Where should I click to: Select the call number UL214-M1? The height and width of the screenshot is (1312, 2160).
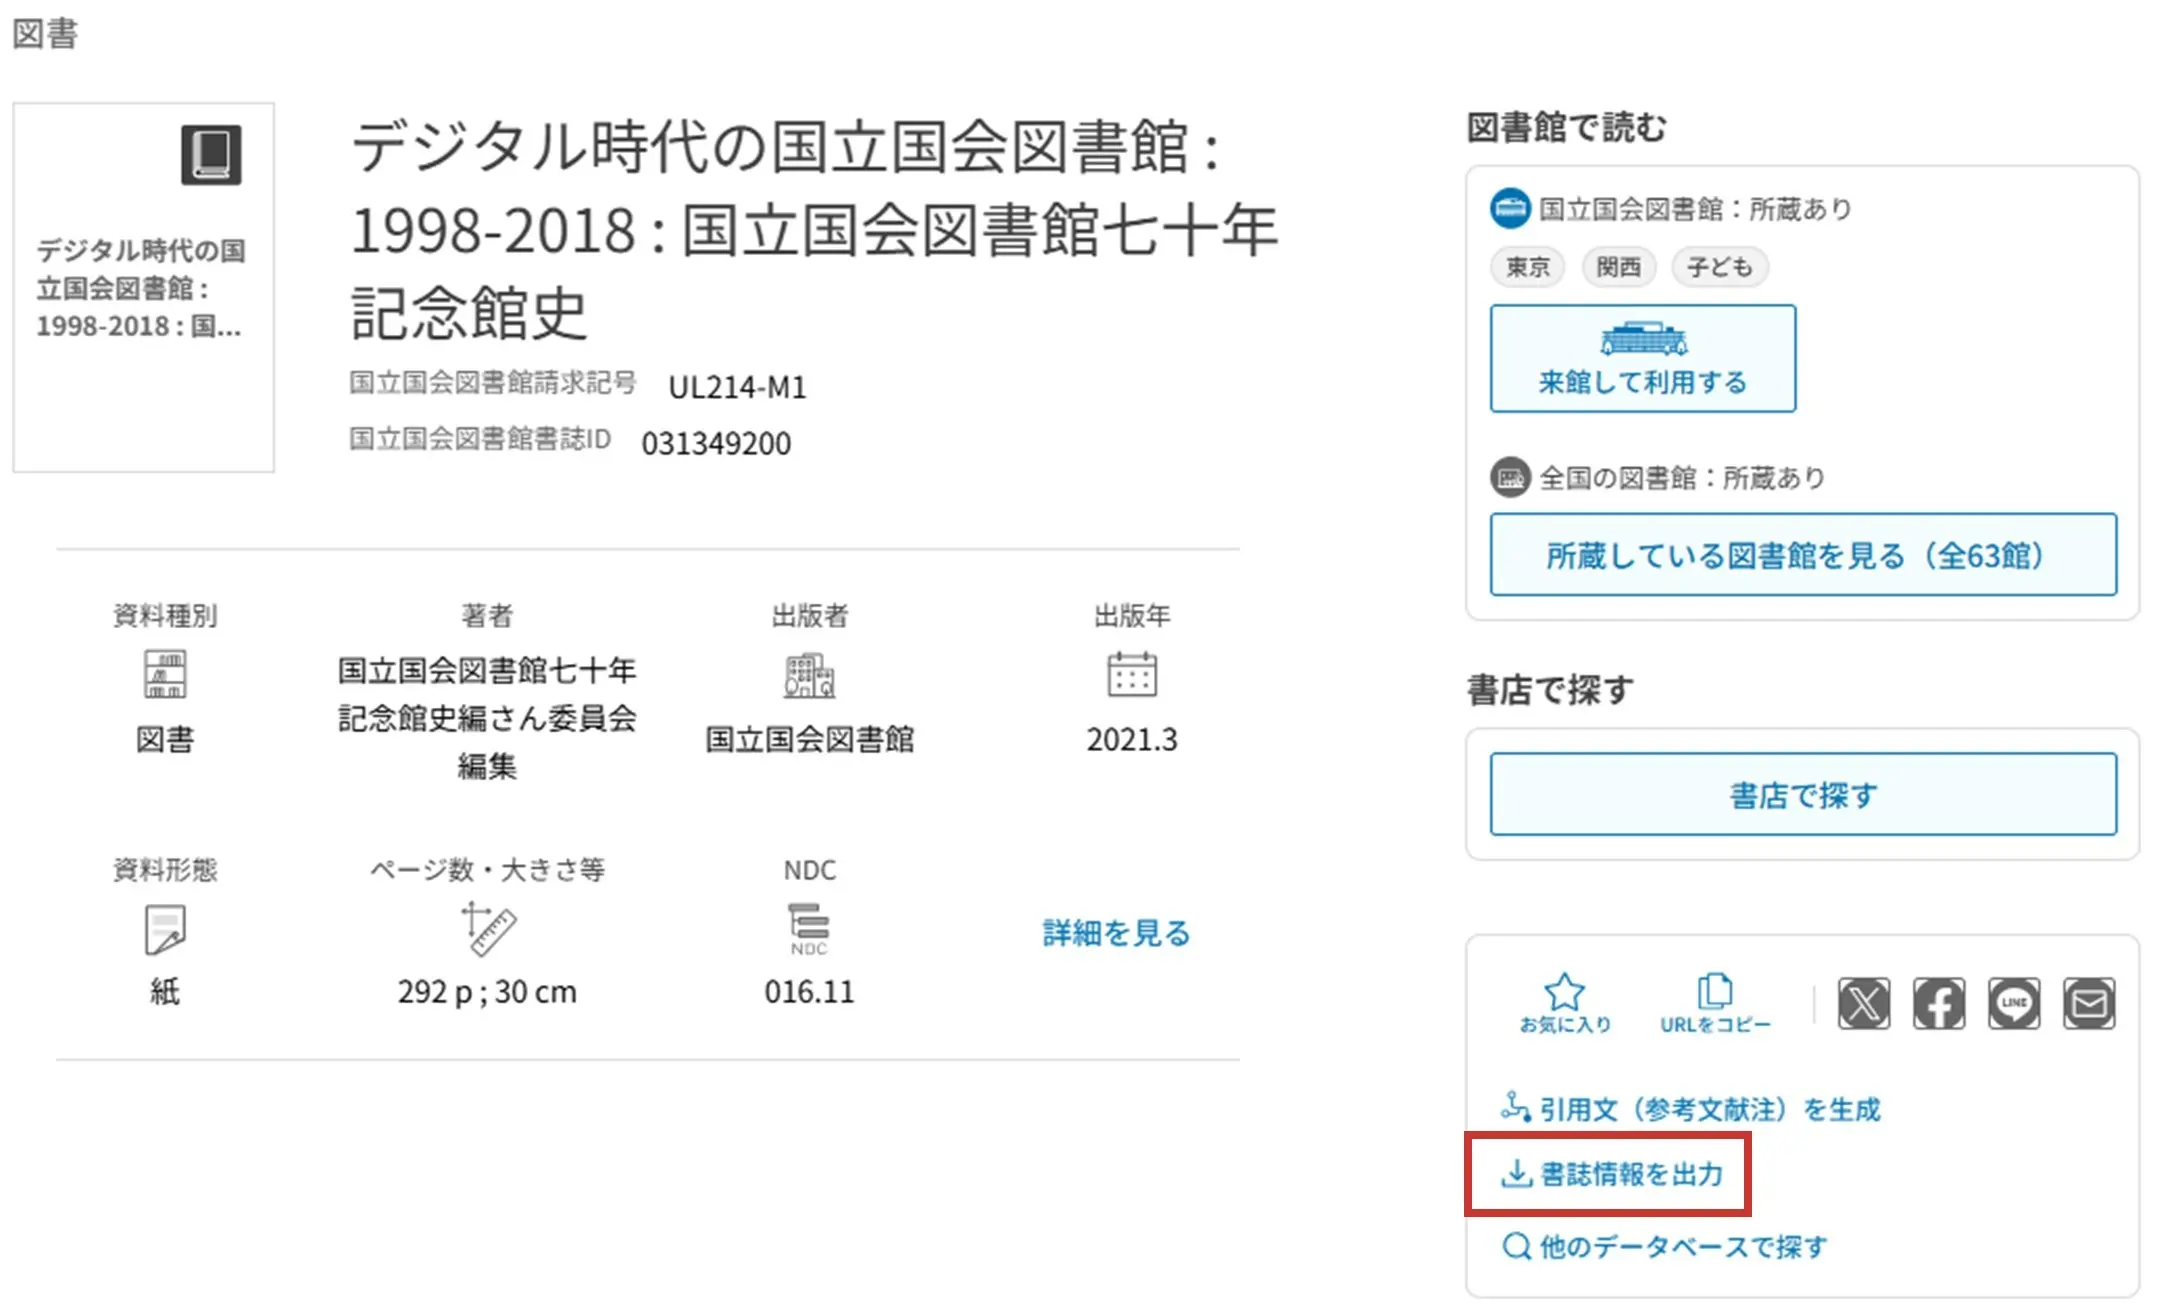click(x=737, y=387)
